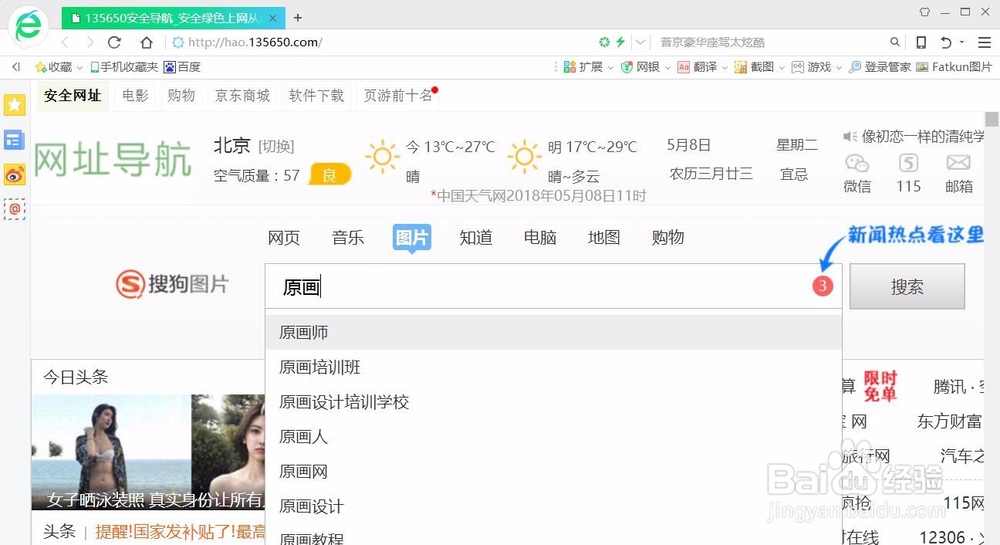
Task: Open the news list sidebar icon
Action: (x=15, y=140)
